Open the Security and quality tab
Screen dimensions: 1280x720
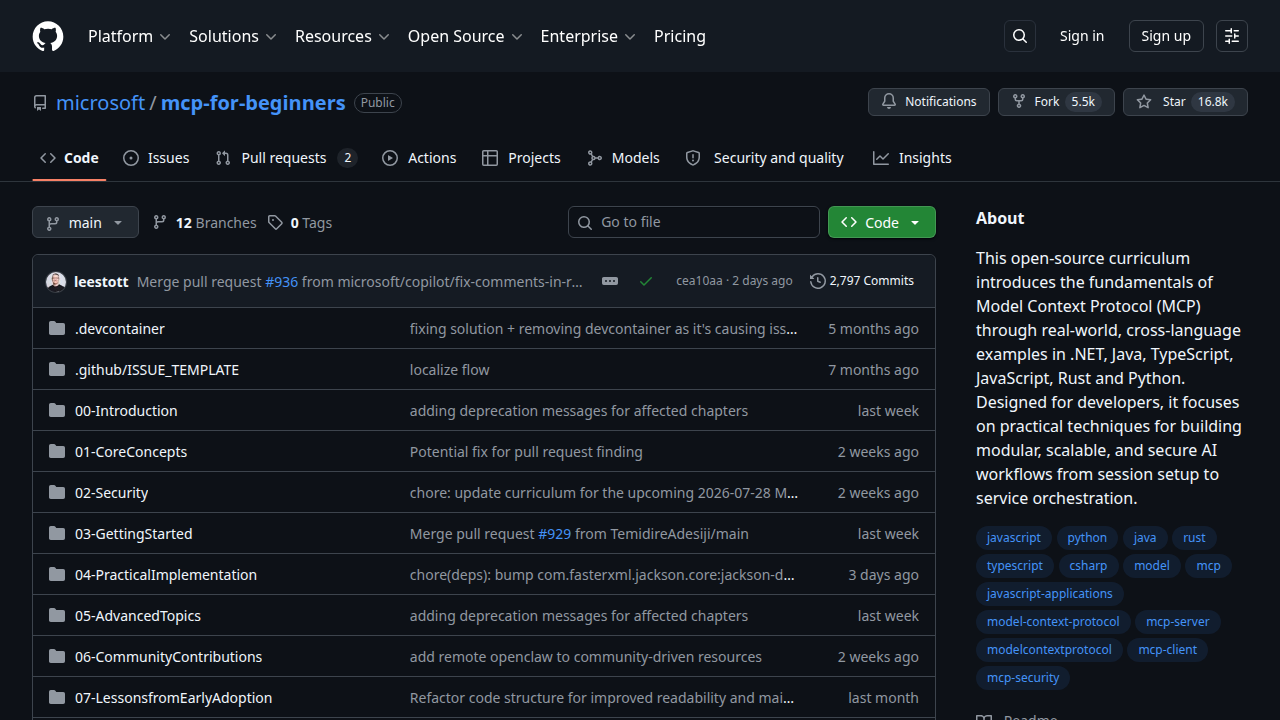pos(765,158)
